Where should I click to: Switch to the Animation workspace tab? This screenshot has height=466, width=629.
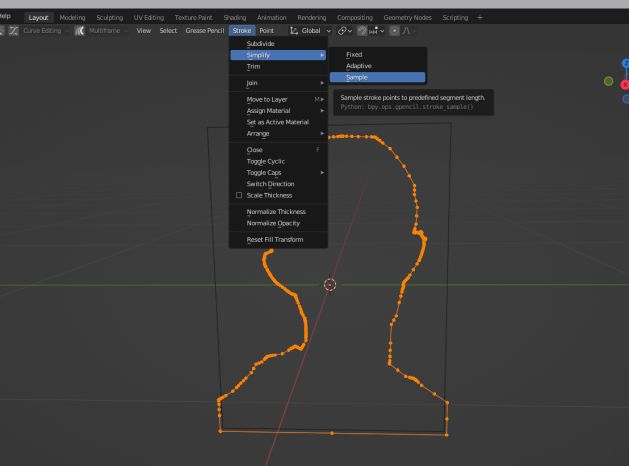272,18
